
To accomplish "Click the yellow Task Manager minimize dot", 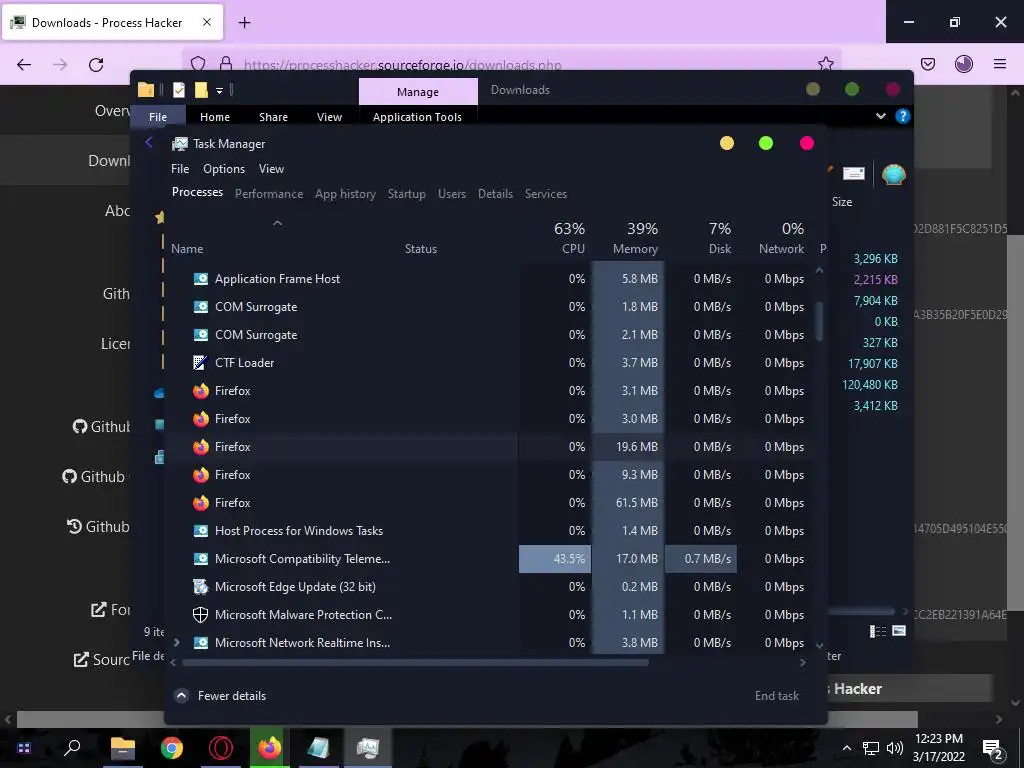I will click(x=727, y=143).
